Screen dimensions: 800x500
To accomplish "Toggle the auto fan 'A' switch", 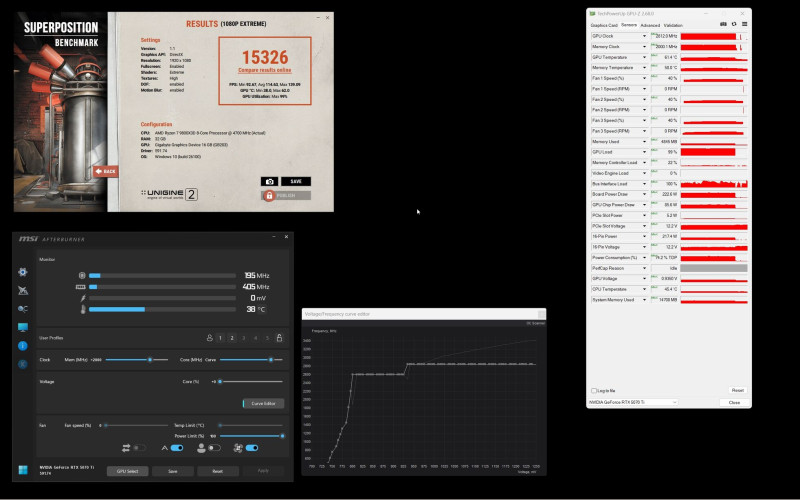I will pyautogui.click(x=177, y=448).
